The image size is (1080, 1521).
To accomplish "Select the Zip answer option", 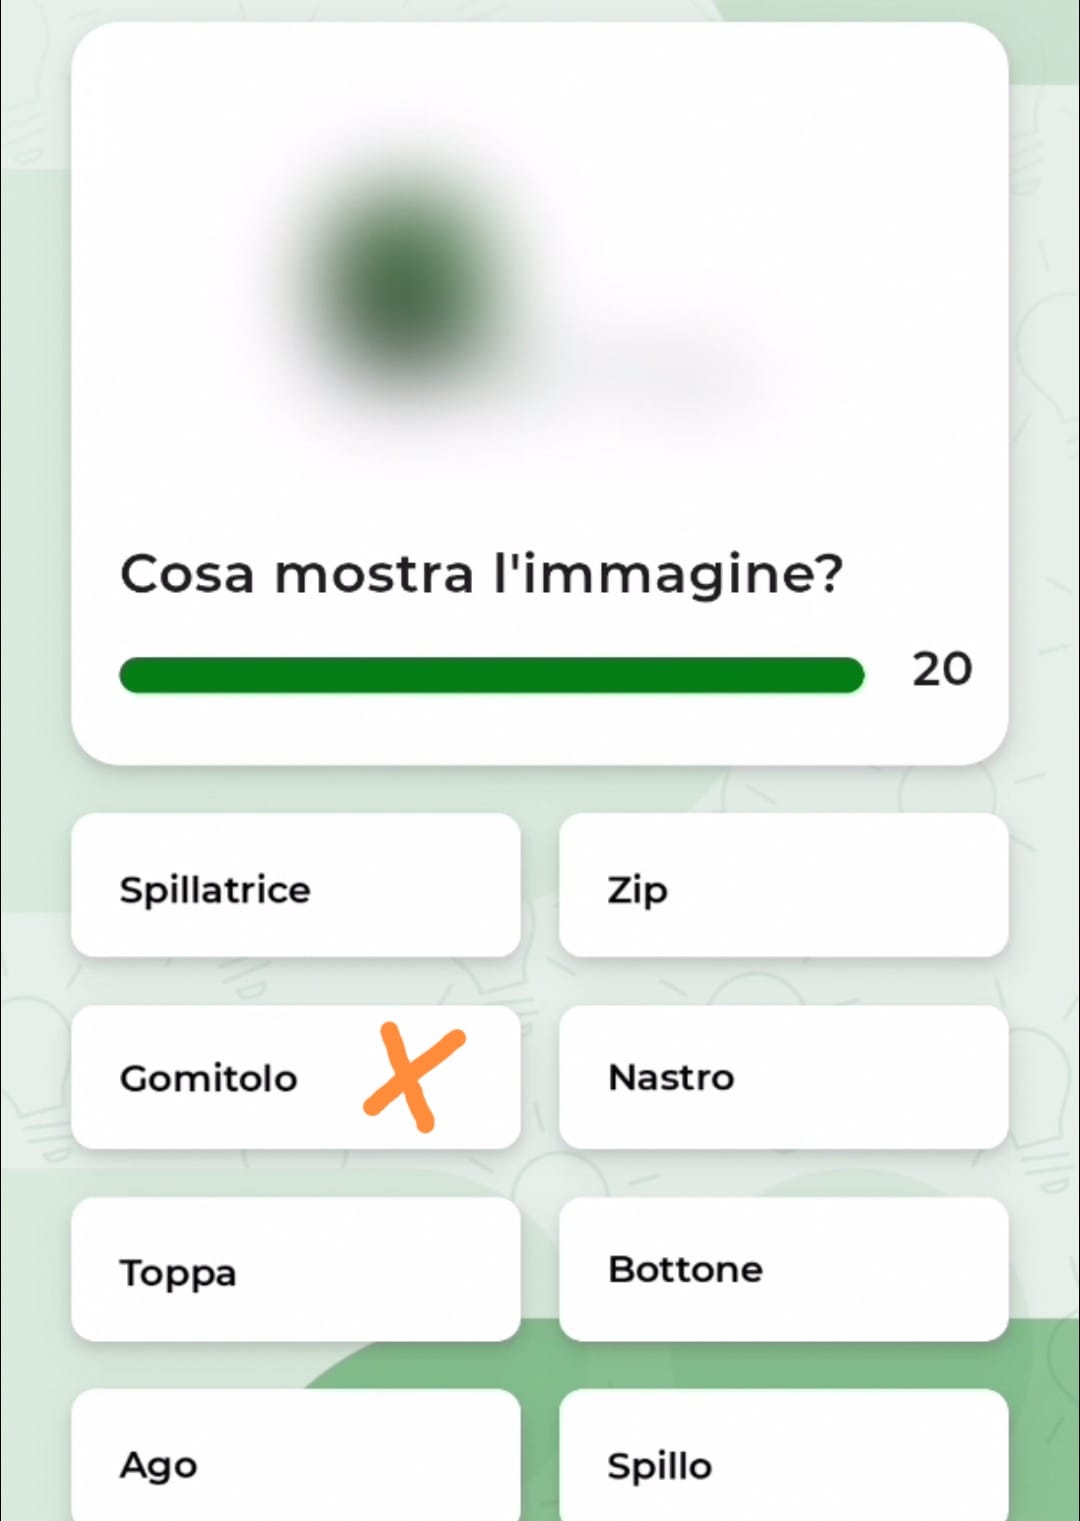I will click(x=783, y=886).
